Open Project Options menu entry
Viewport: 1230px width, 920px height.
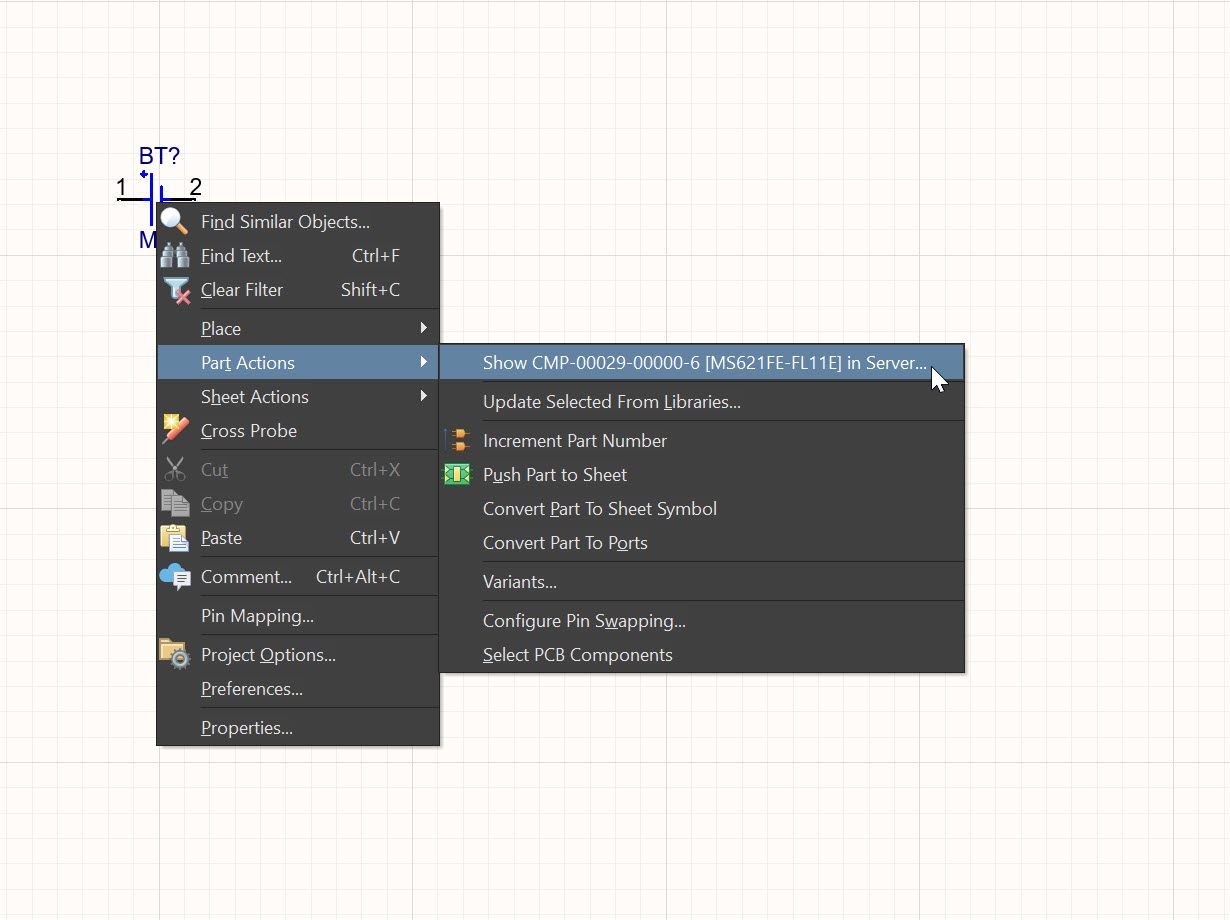pyautogui.click(x=298, y=655)
